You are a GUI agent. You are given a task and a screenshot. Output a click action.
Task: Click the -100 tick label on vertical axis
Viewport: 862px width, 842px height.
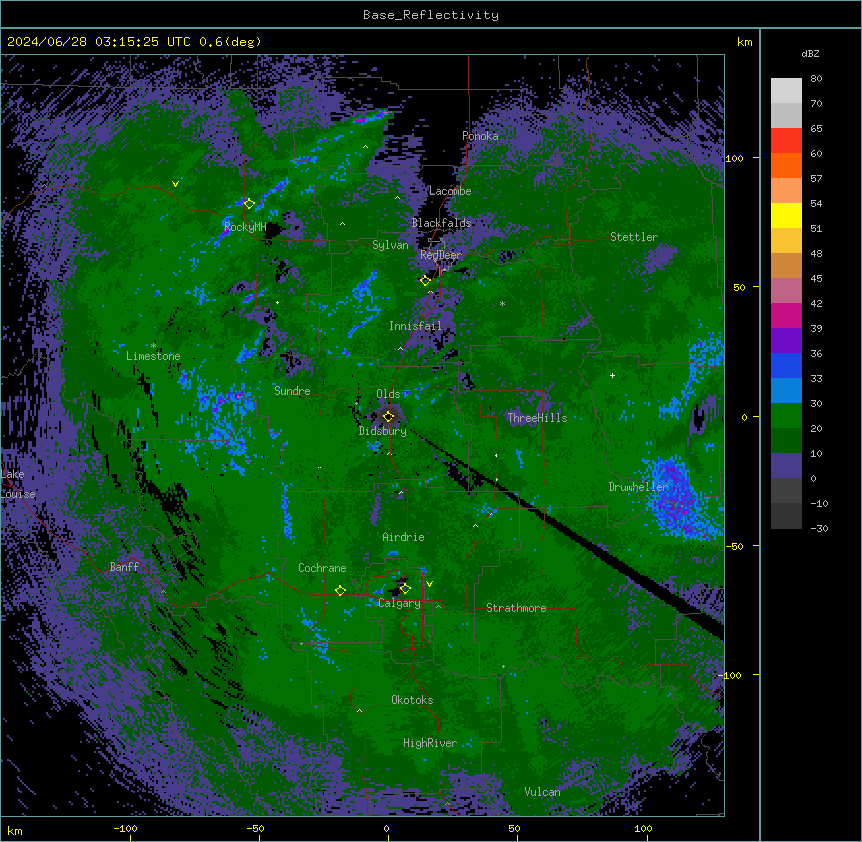(x=731, y=675)
